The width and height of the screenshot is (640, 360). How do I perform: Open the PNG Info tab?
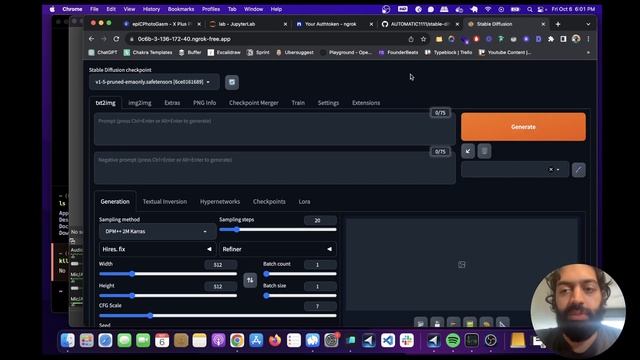pos(204,103)
